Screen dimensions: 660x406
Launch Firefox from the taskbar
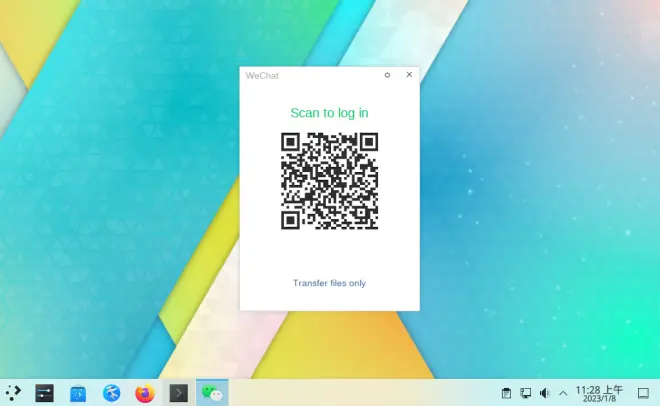coord(145,393)
